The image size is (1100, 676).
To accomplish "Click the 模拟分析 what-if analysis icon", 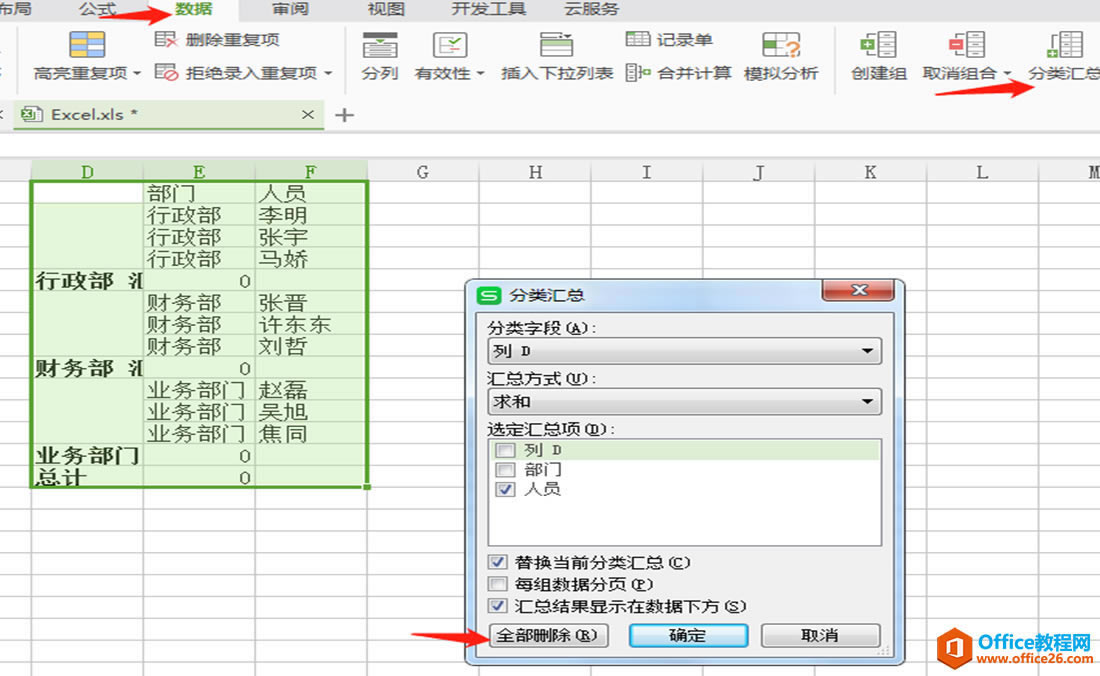I will (781, 45).
